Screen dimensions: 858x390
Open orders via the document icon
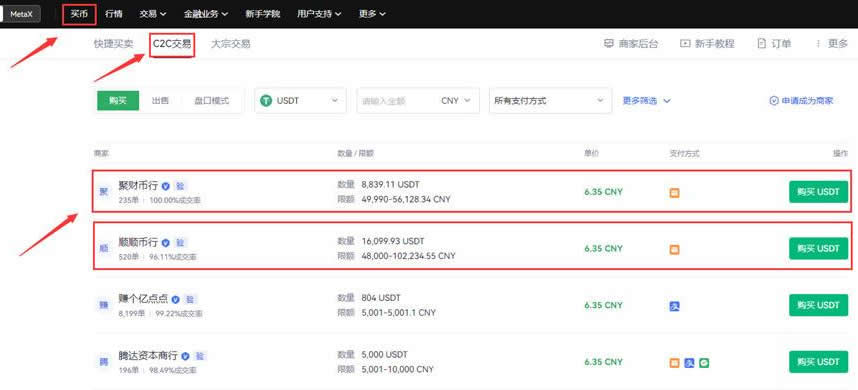762,44
